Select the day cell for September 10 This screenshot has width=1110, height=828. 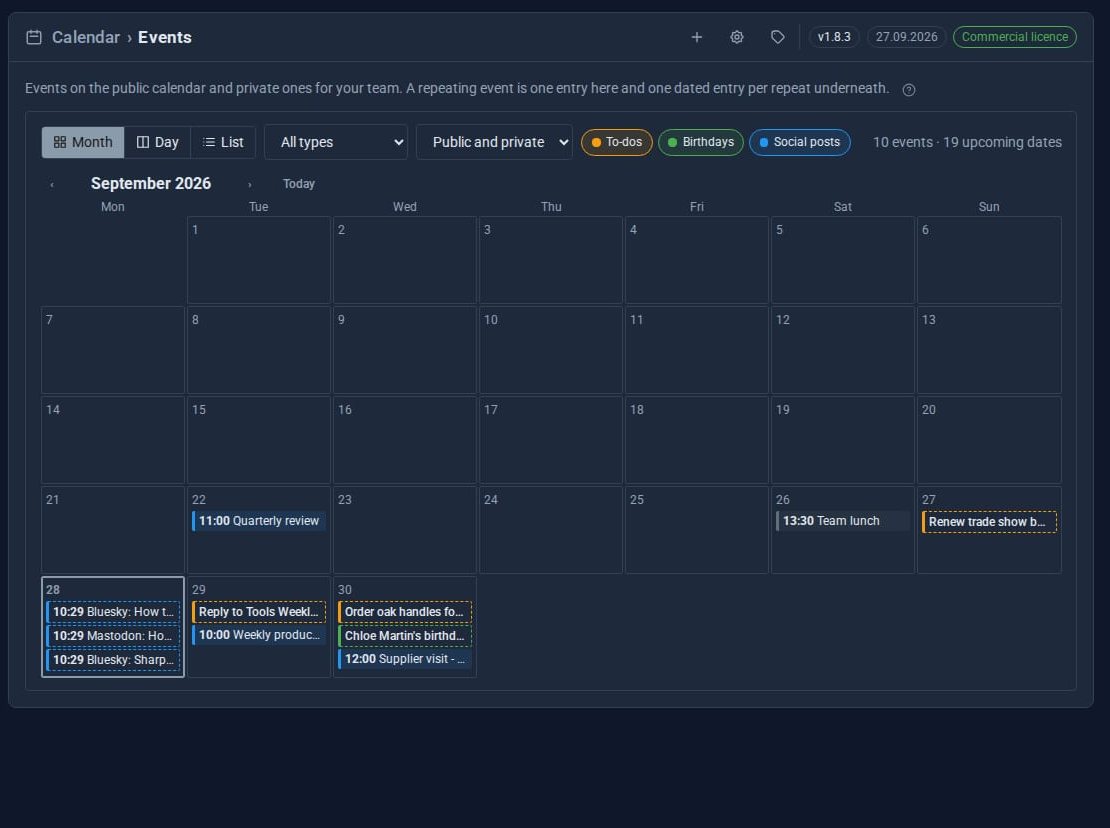tap(551, 350)
